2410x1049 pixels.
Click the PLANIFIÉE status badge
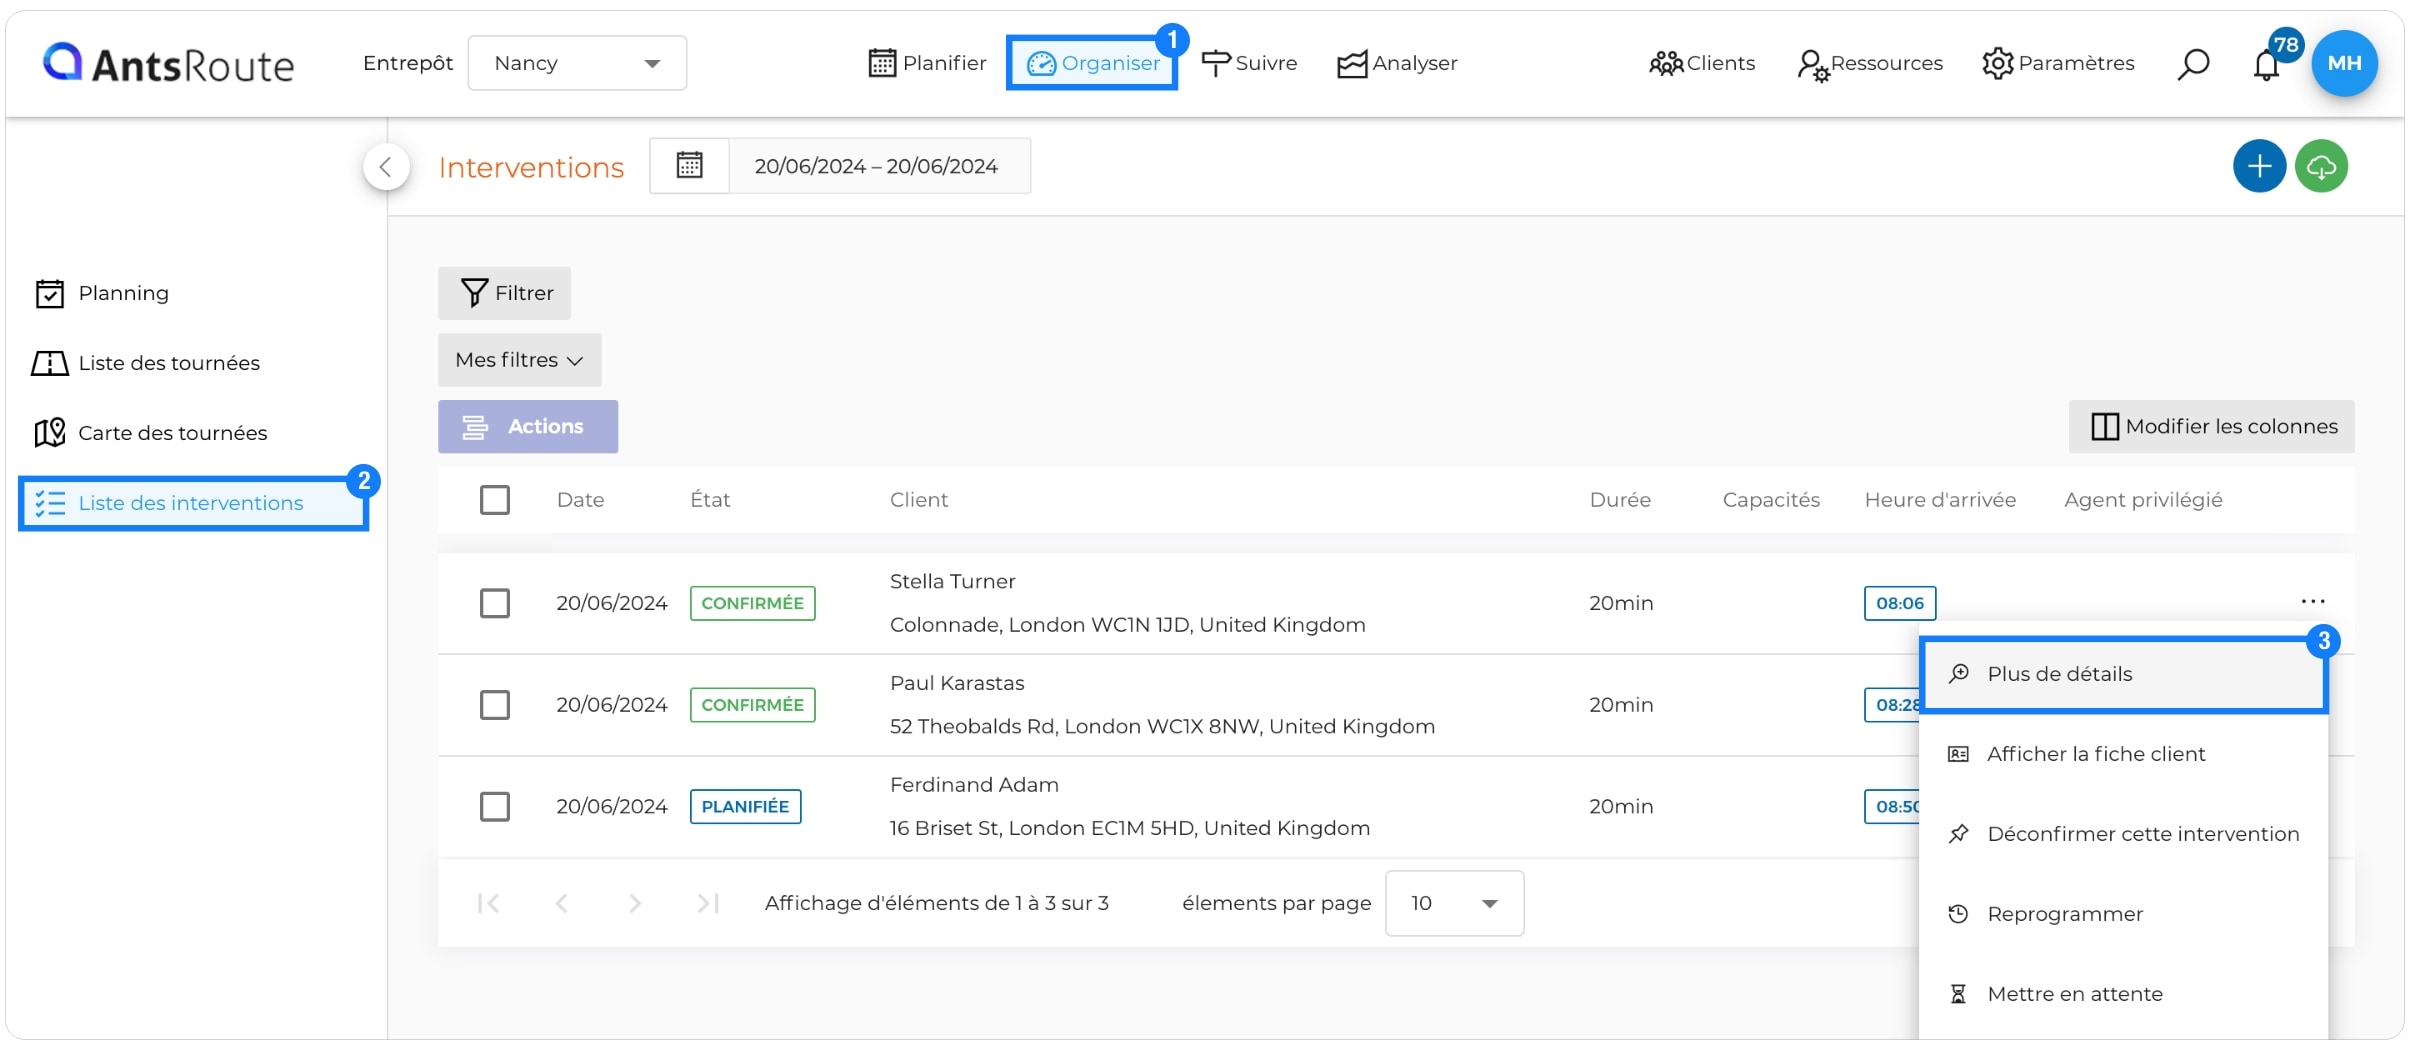746,806
